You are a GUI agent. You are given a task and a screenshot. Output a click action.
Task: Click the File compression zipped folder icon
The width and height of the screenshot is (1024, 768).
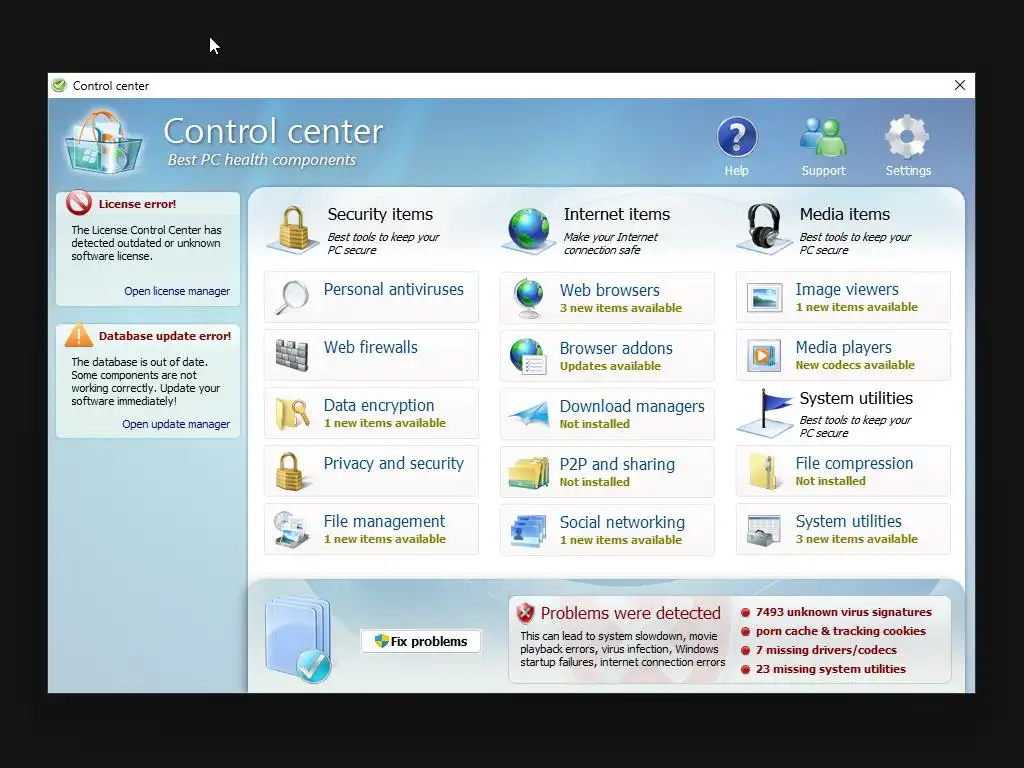[763, 472]
